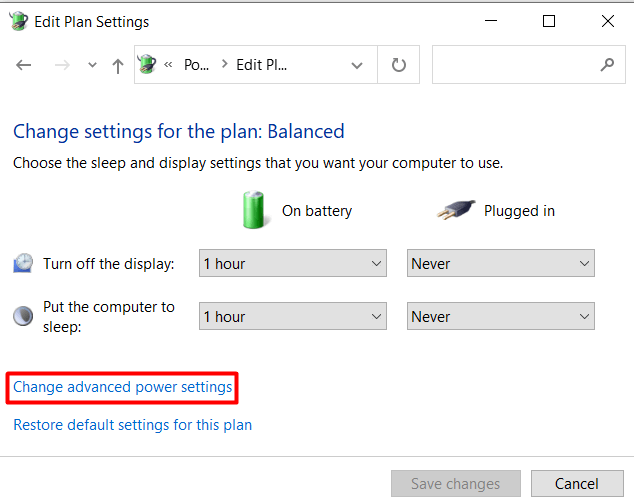
Task: Open the recent locations chevron
Action: [x=92, y=65]
